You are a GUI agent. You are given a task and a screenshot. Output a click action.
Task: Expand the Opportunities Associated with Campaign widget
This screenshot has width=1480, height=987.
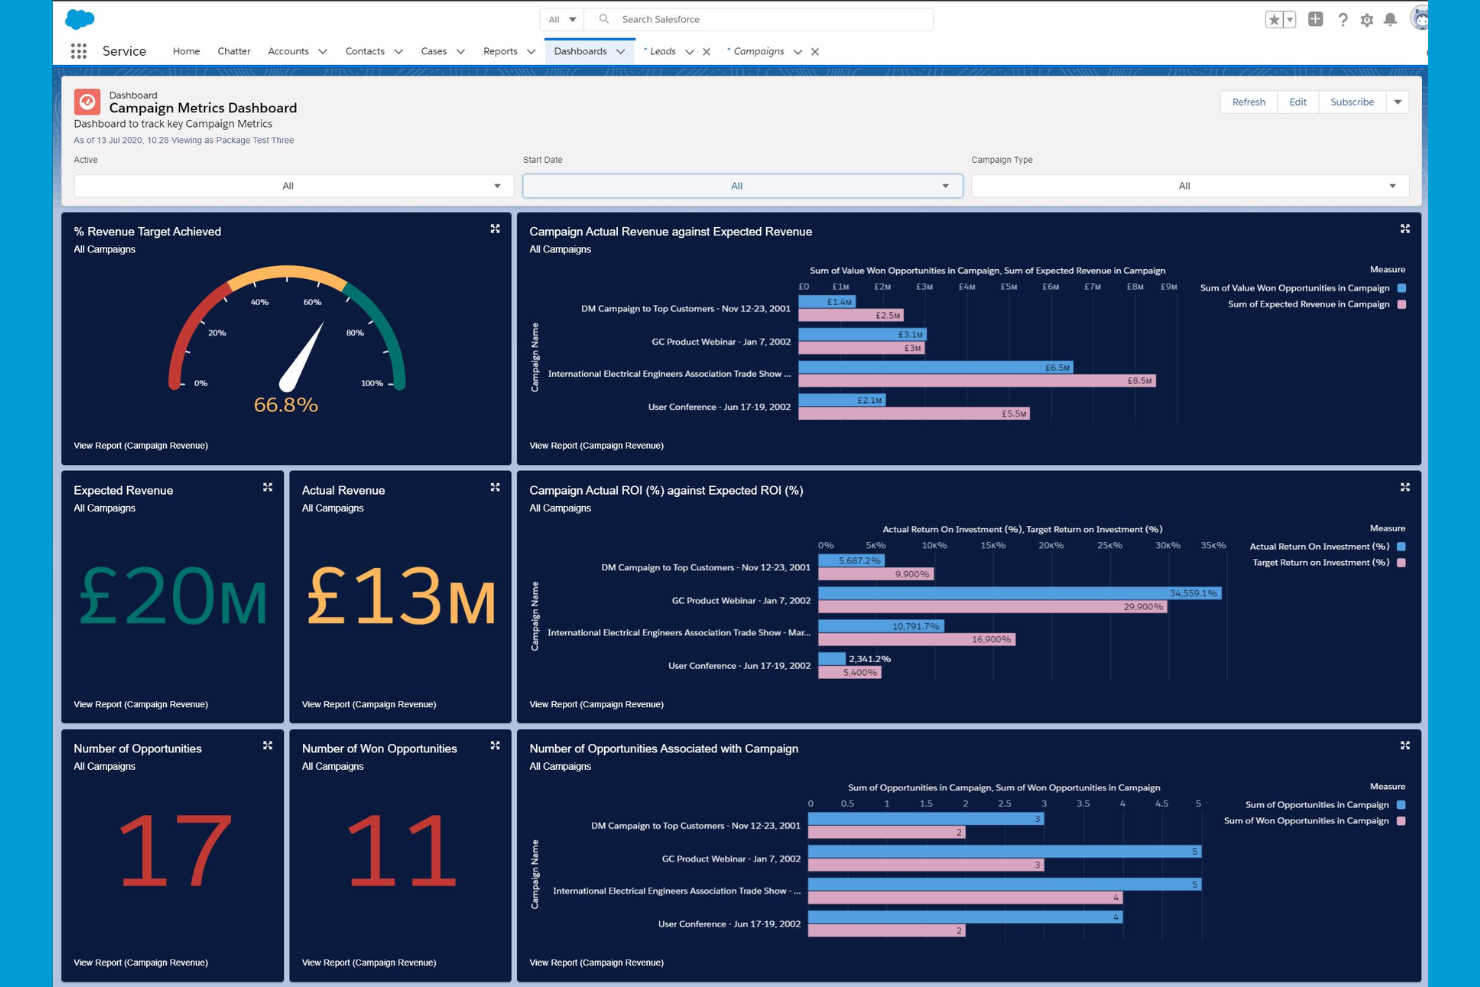(1405, 745)
